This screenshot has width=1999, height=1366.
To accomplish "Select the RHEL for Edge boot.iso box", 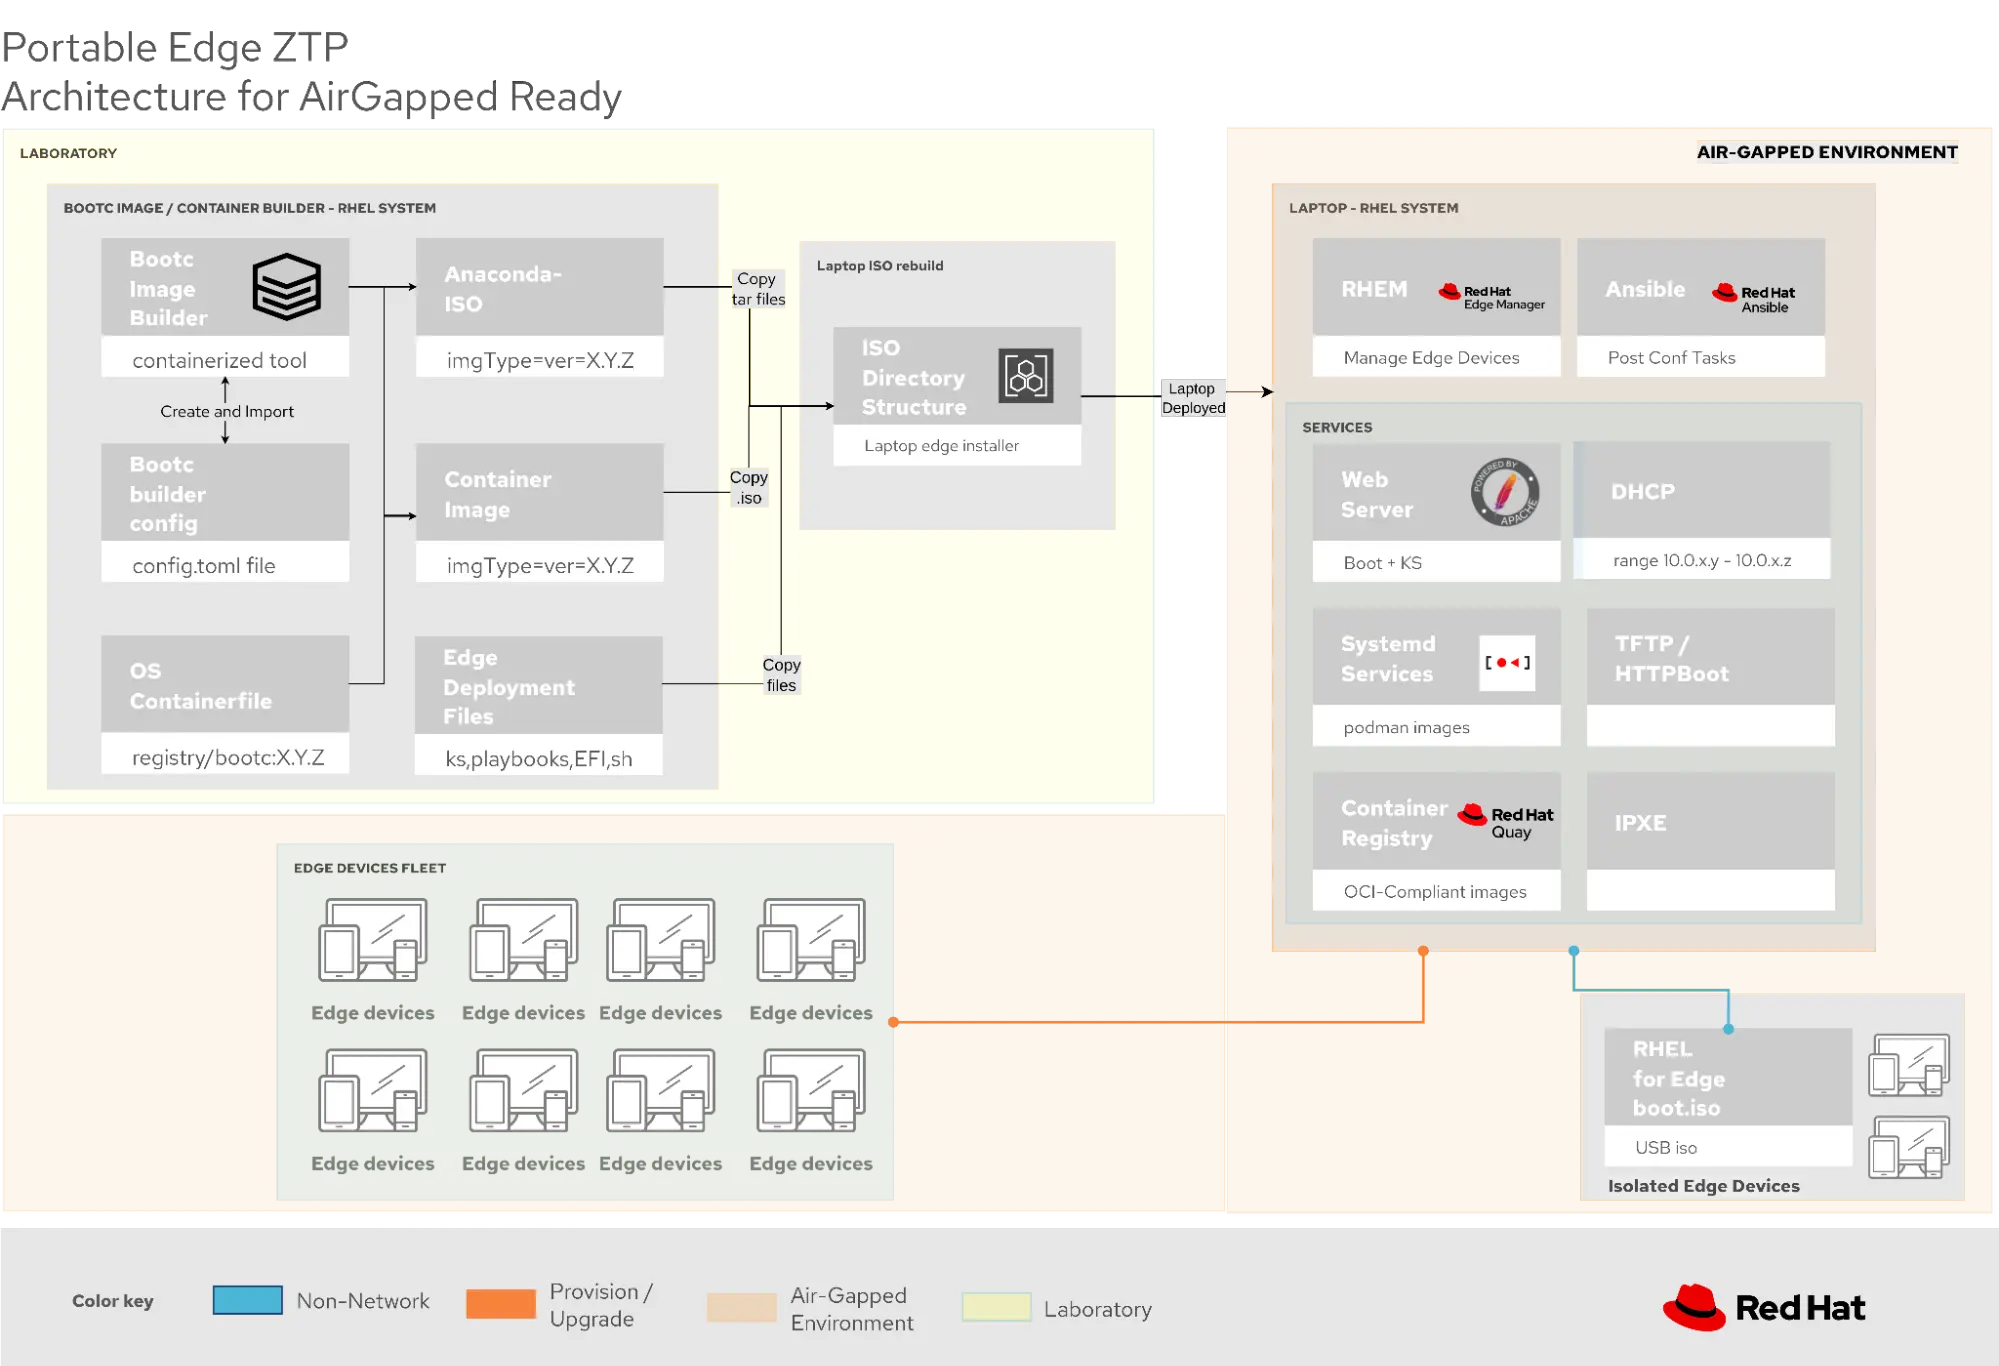I will [1729, 1098].
